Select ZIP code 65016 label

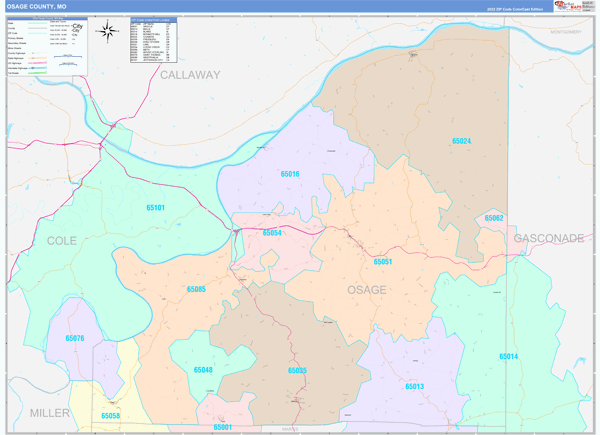290,174
